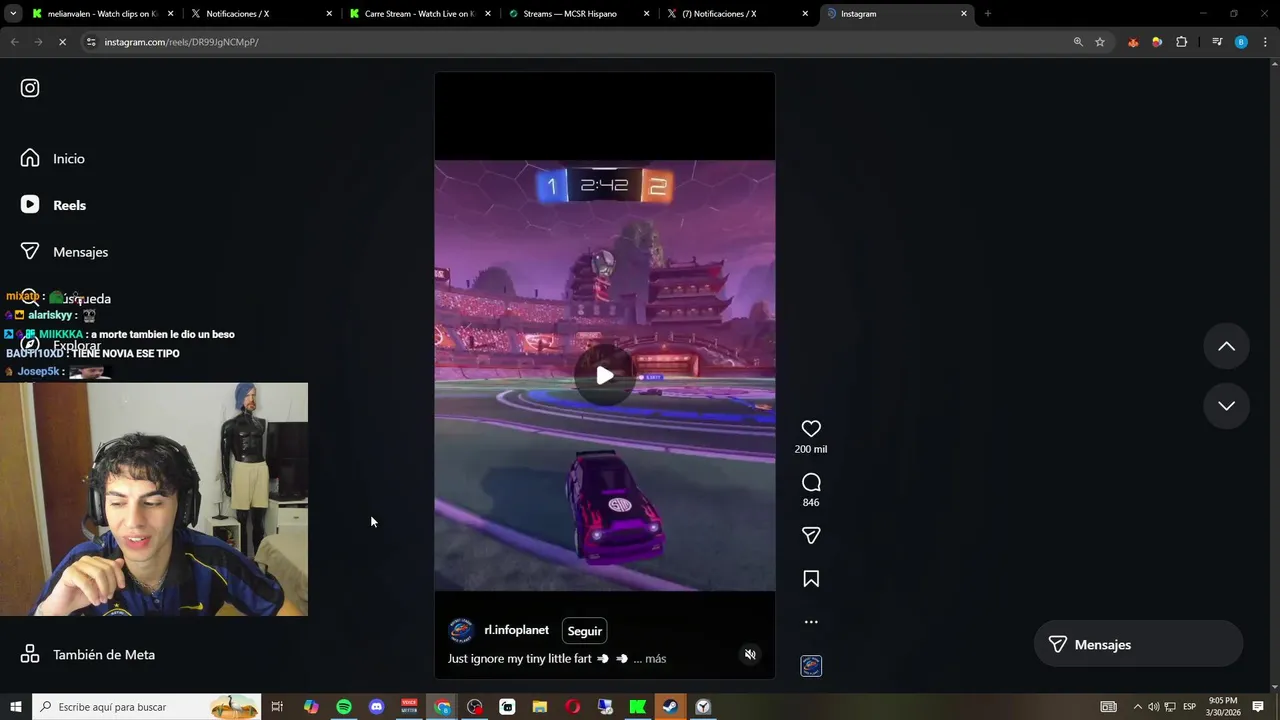Open the tab search dropdown at top left
Screen dimensions: 1280x720
point(13,14)
